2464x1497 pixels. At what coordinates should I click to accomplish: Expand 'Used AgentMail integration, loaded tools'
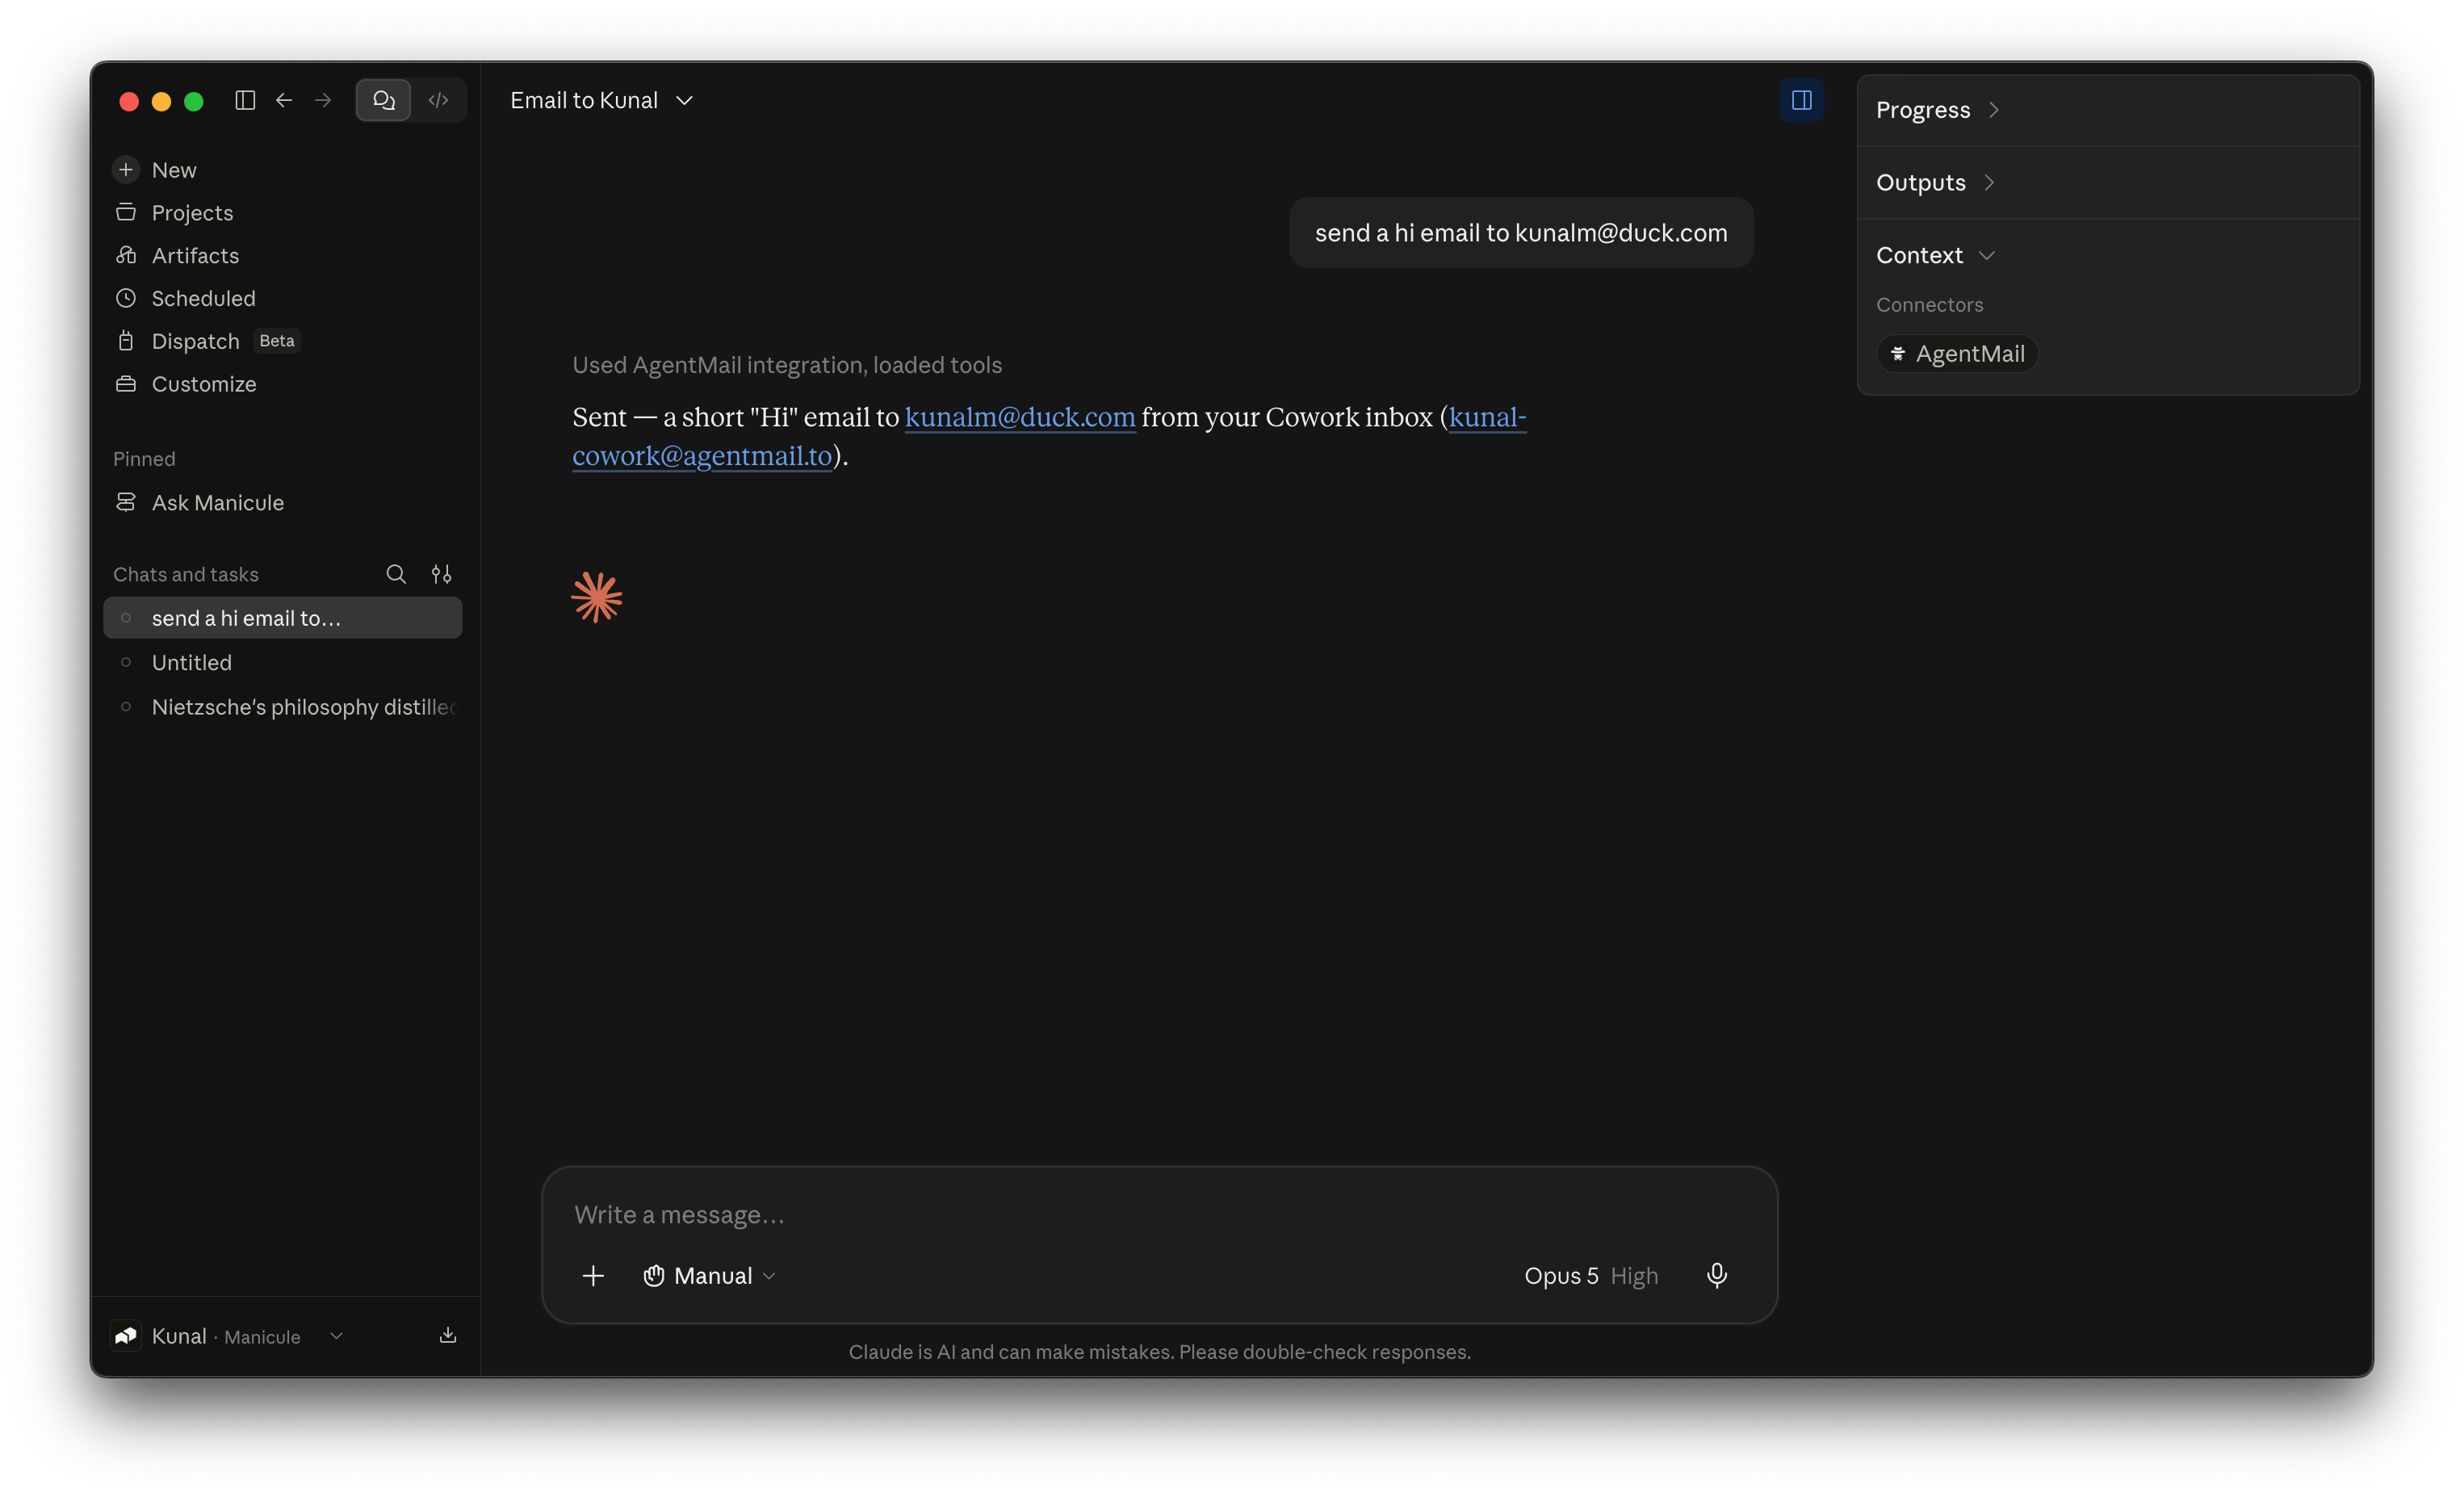[787, 365]
